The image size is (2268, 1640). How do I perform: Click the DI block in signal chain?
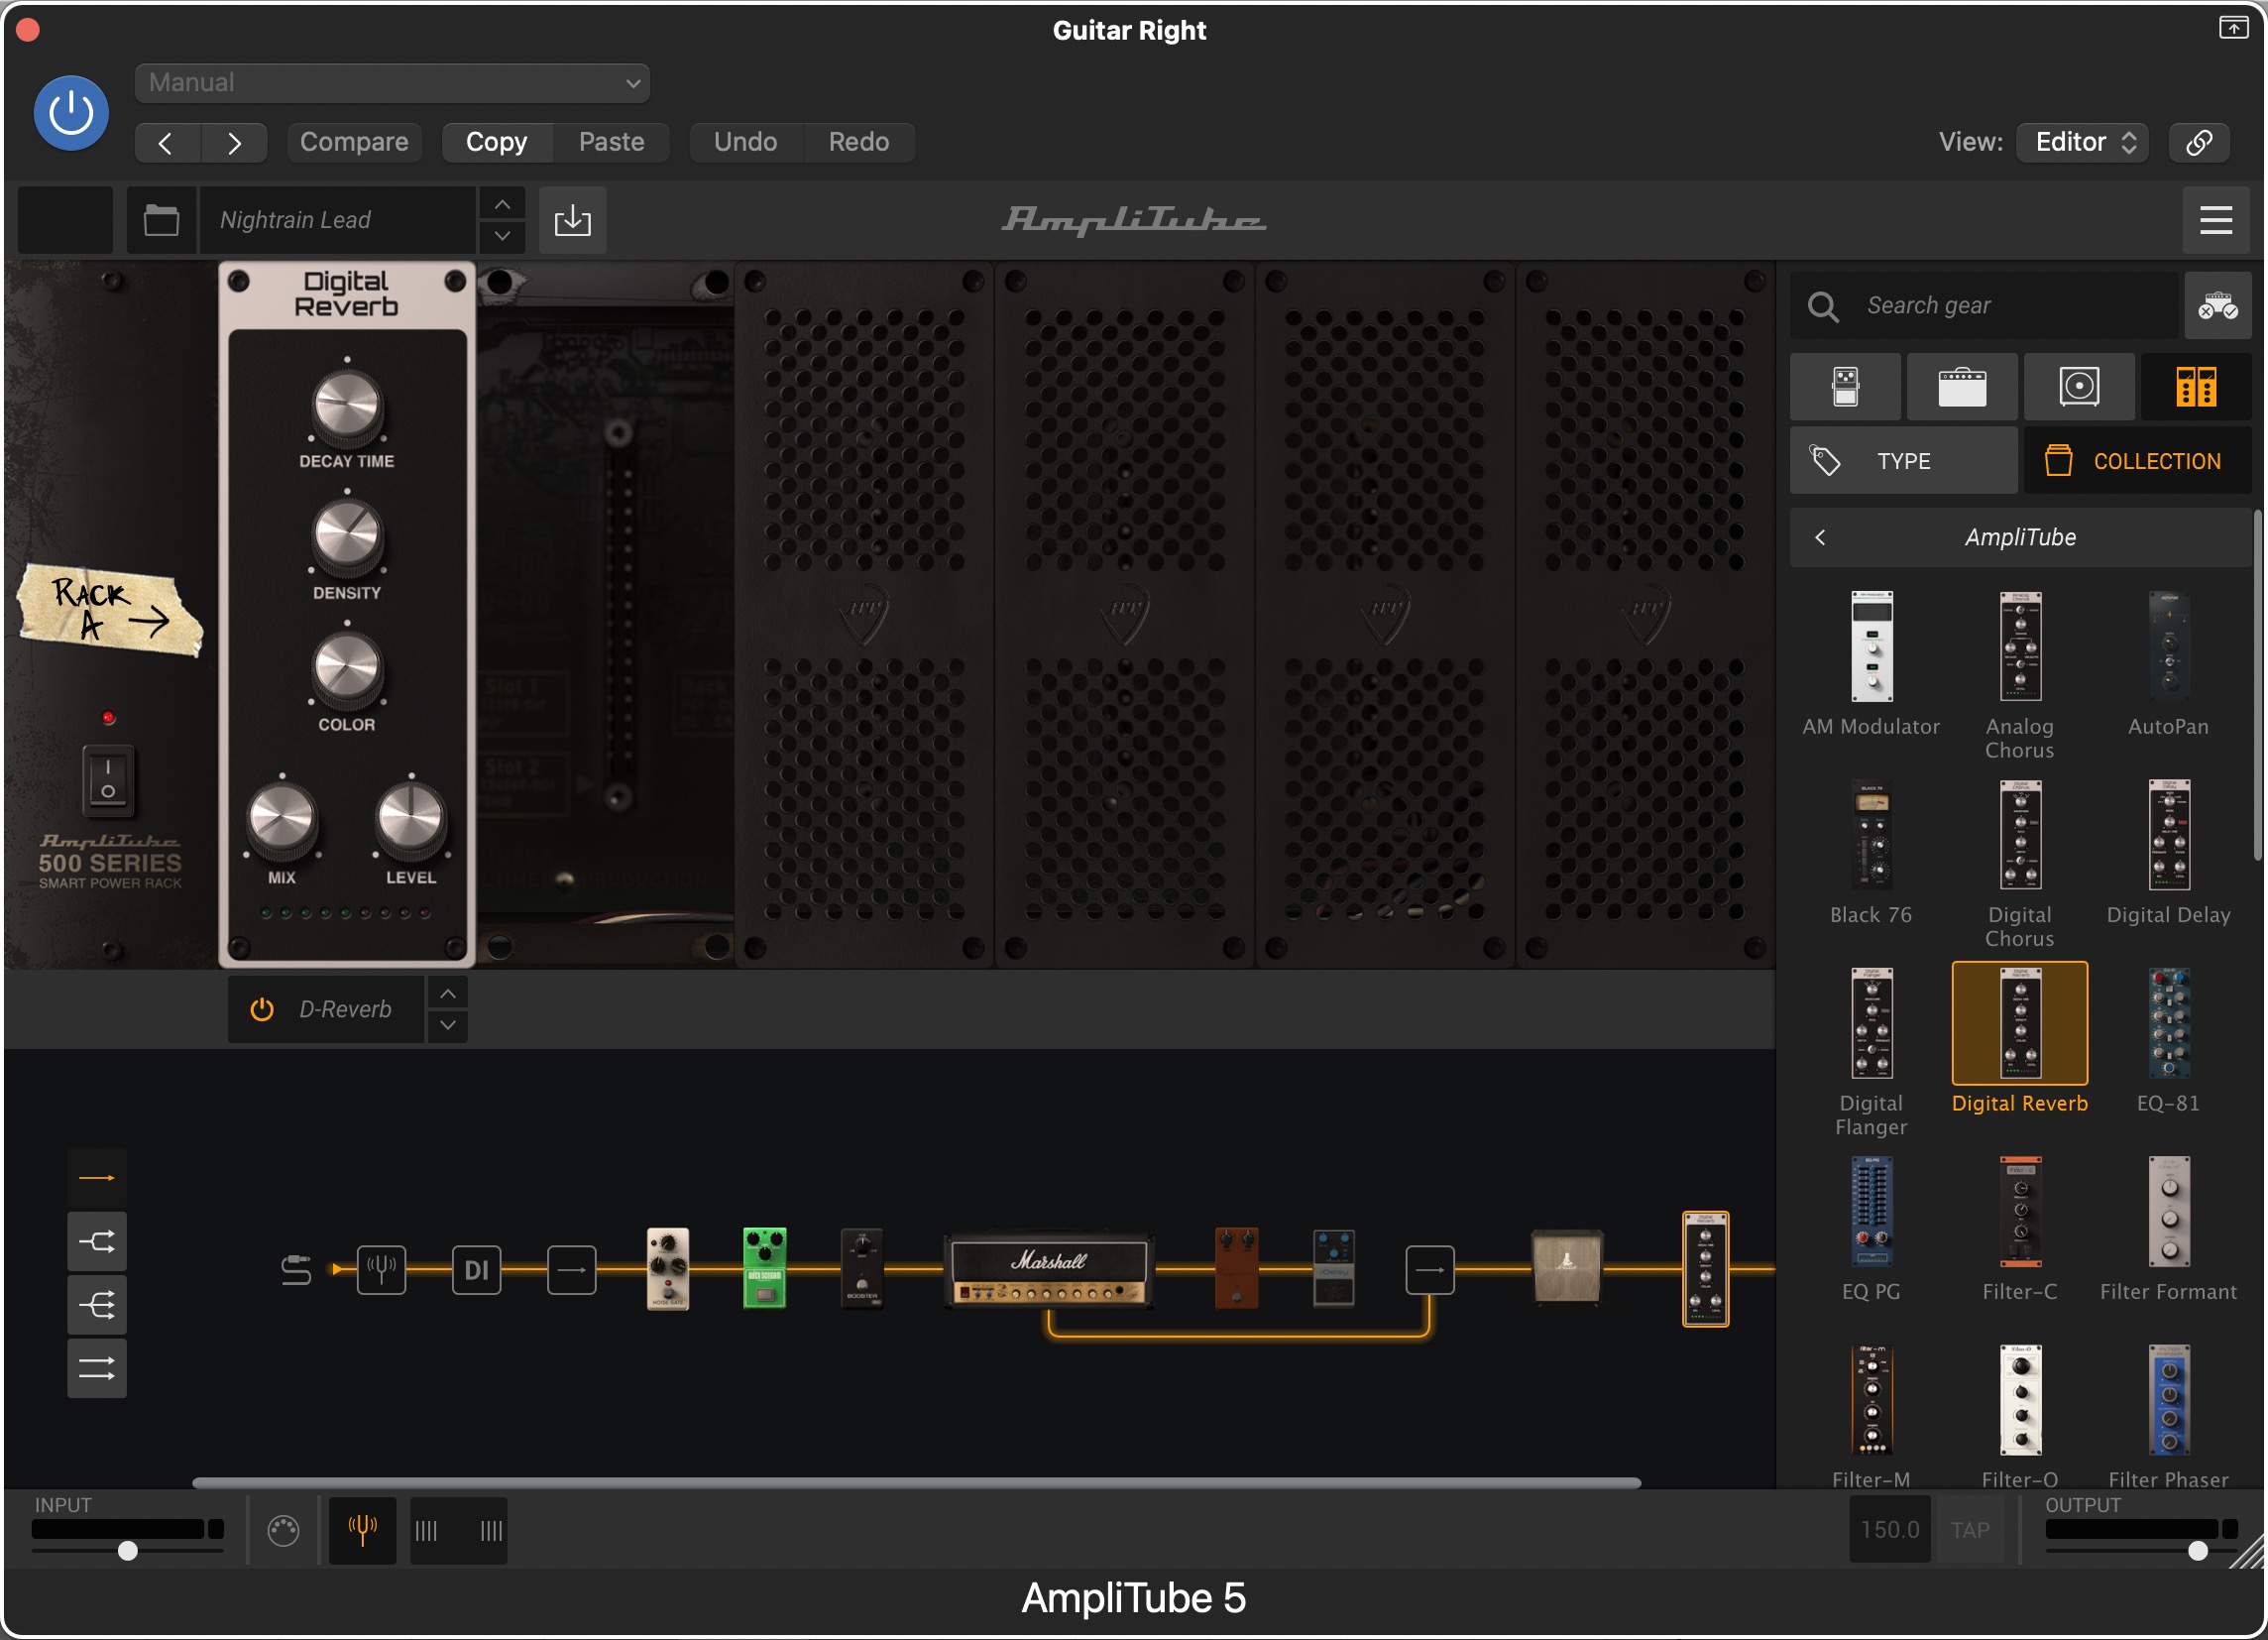tap(476, 1271)
